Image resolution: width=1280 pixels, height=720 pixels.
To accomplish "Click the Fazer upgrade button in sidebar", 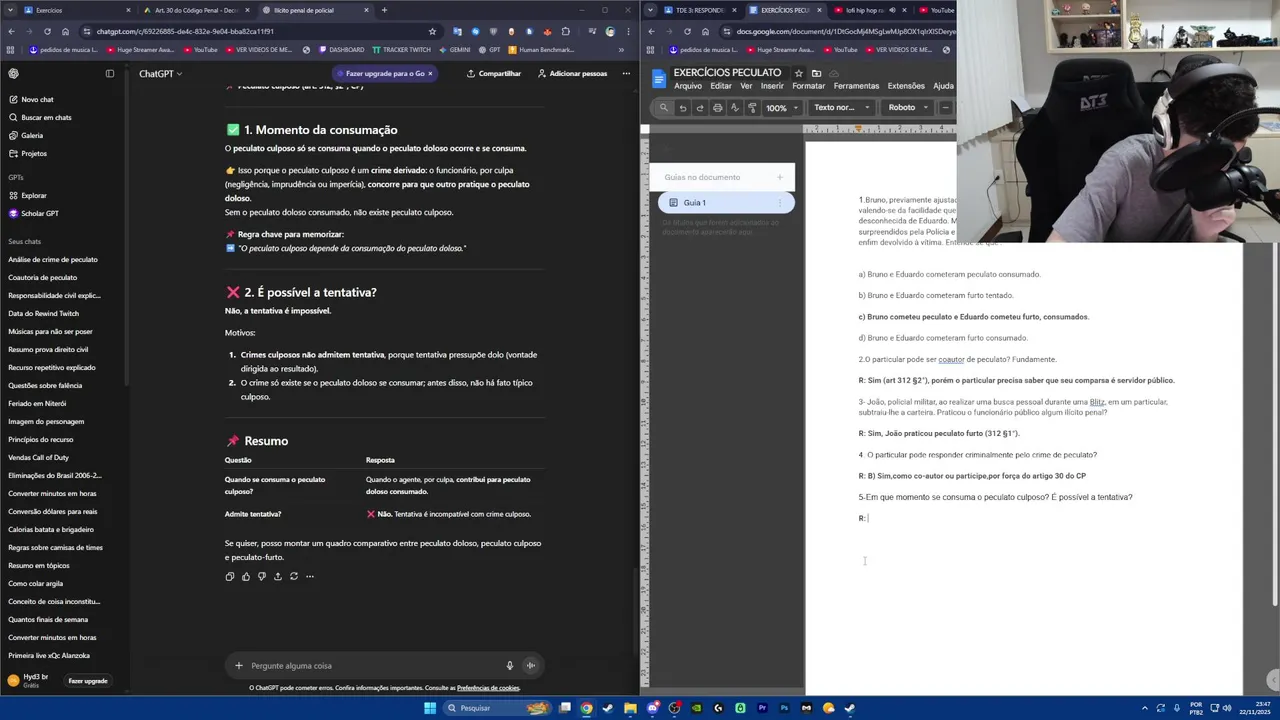I will [88, 681].
